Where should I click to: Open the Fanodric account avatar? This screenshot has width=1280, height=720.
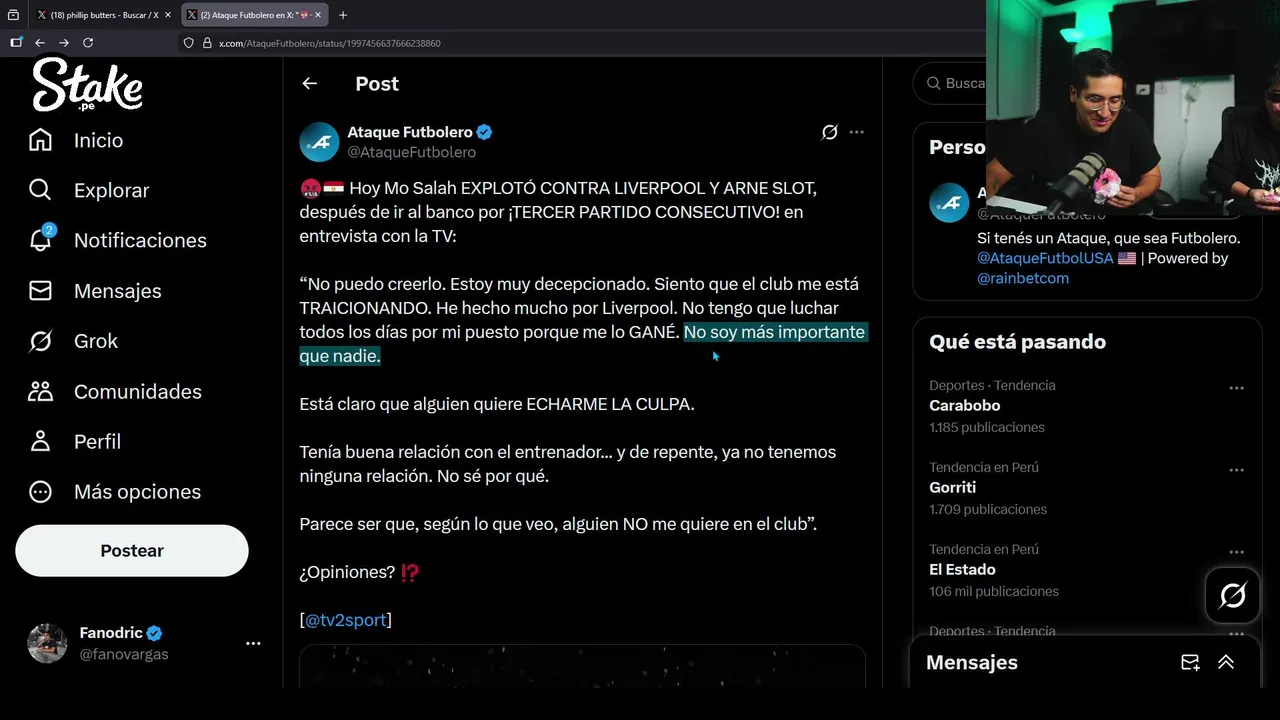pos(47,644)
